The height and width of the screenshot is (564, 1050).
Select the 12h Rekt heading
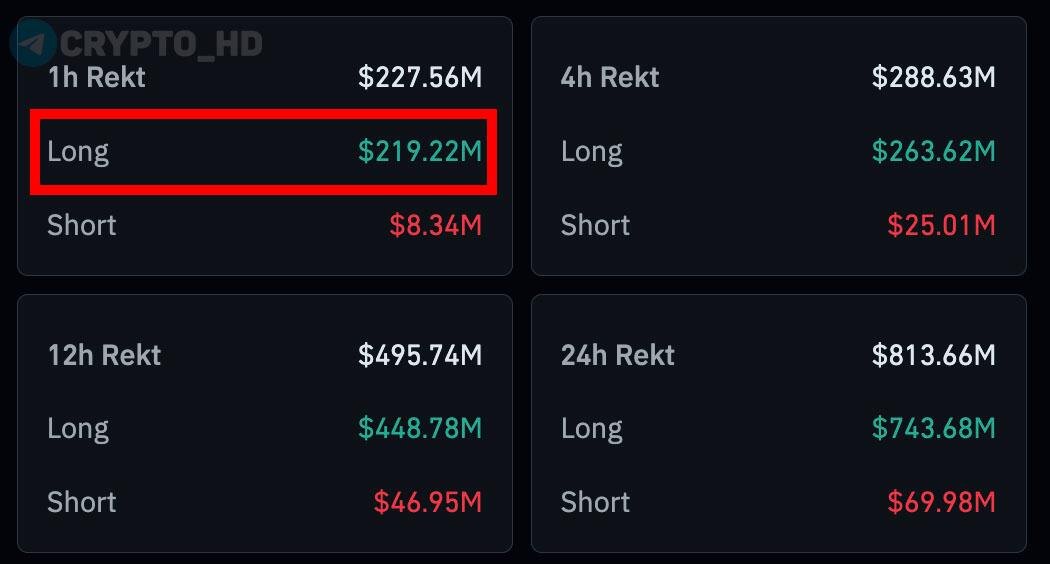pos(104,355)
